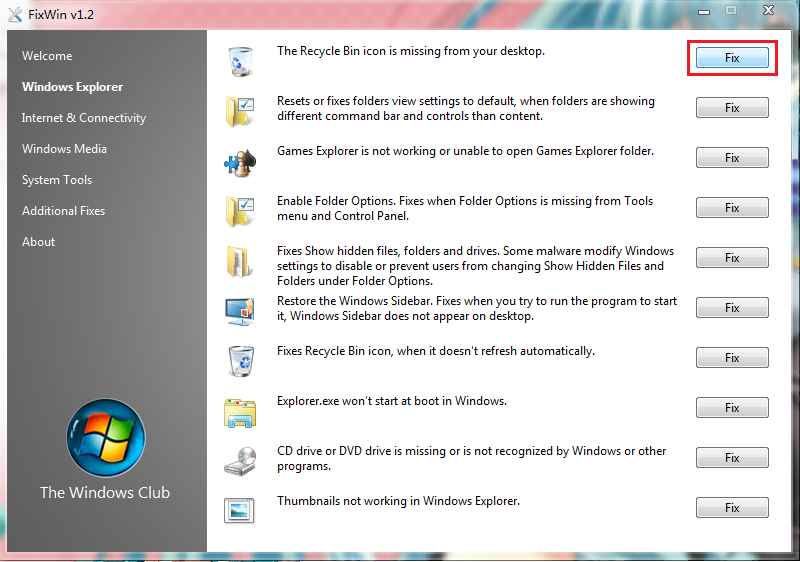Click the Games Explorer chess icon

pyautogui.click(x=240, y=162)
